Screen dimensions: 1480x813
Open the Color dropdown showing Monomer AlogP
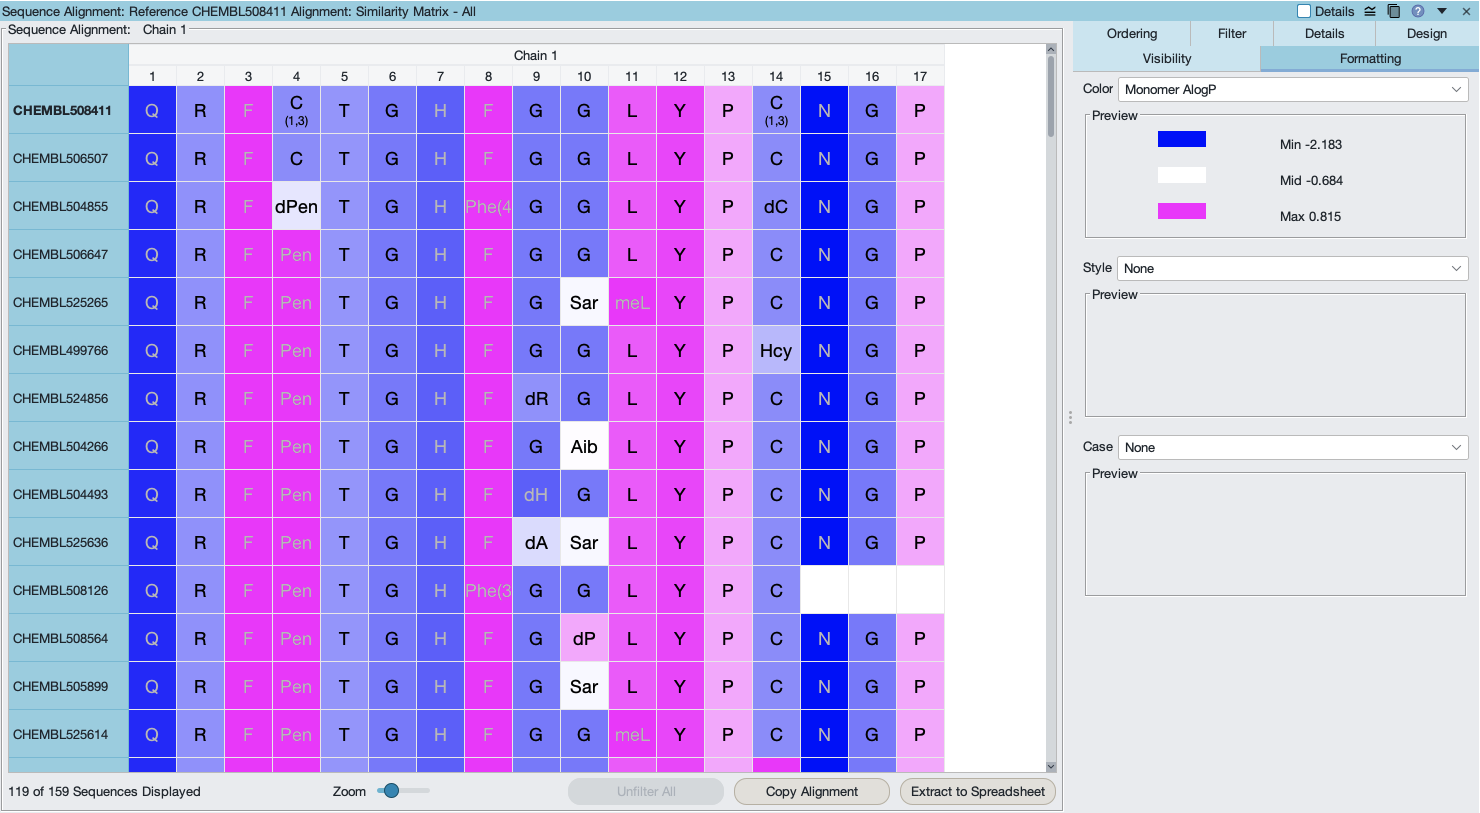[1293, 89]
